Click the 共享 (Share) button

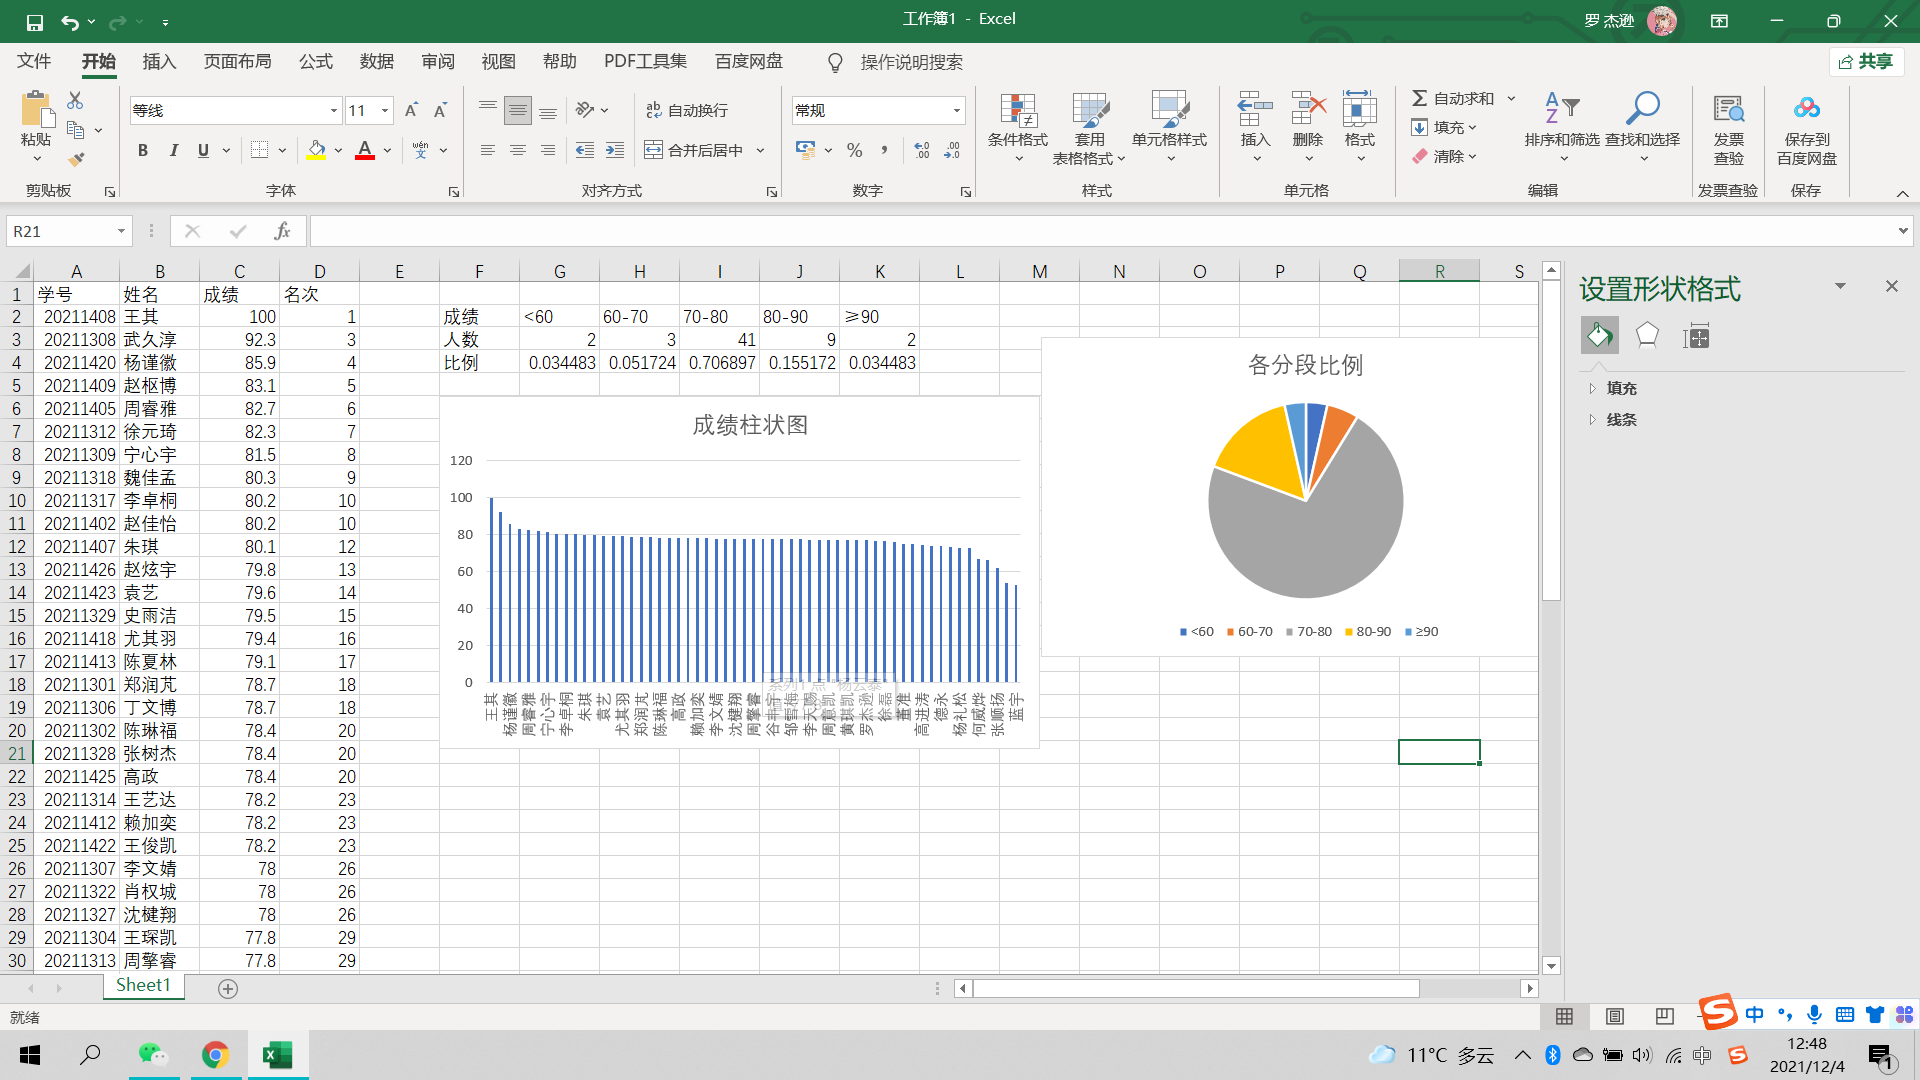coord(1866,62)
